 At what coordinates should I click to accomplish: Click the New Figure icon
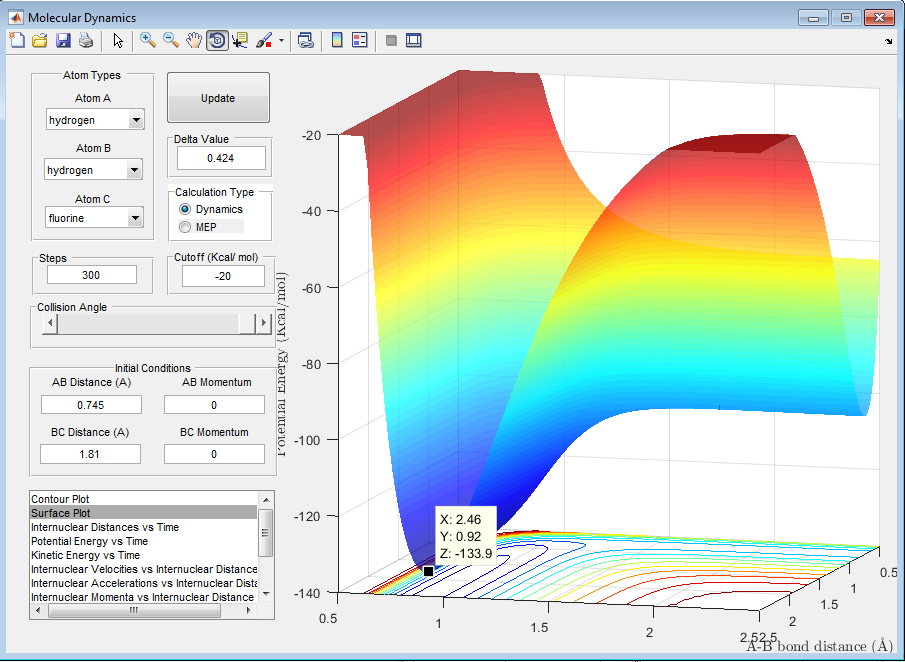coord(17,40)
